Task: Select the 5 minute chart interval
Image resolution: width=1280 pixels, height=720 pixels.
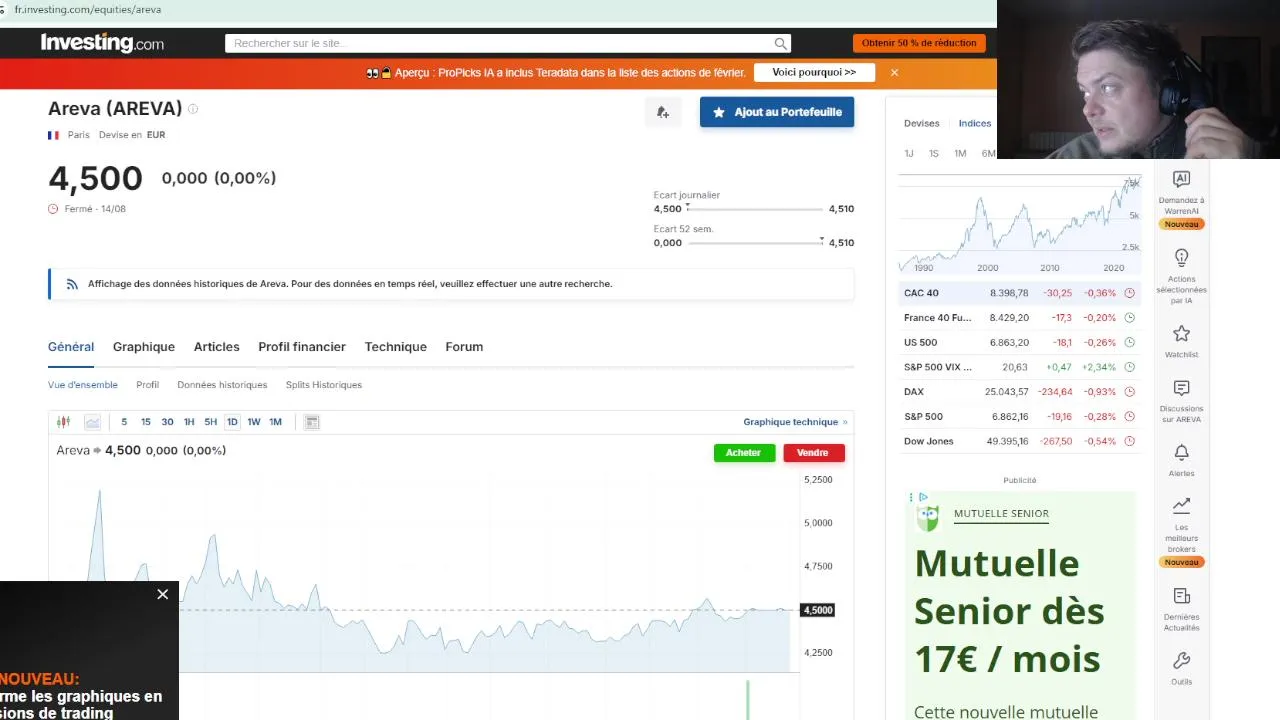Action: [124, 422]
